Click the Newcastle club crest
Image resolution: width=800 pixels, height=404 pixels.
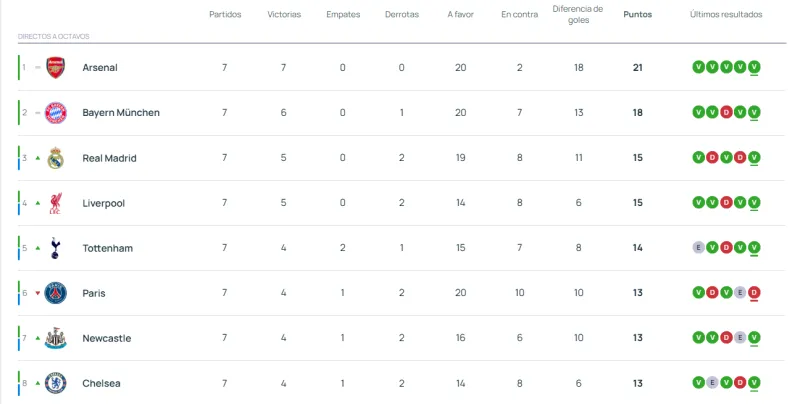(55, 338)
